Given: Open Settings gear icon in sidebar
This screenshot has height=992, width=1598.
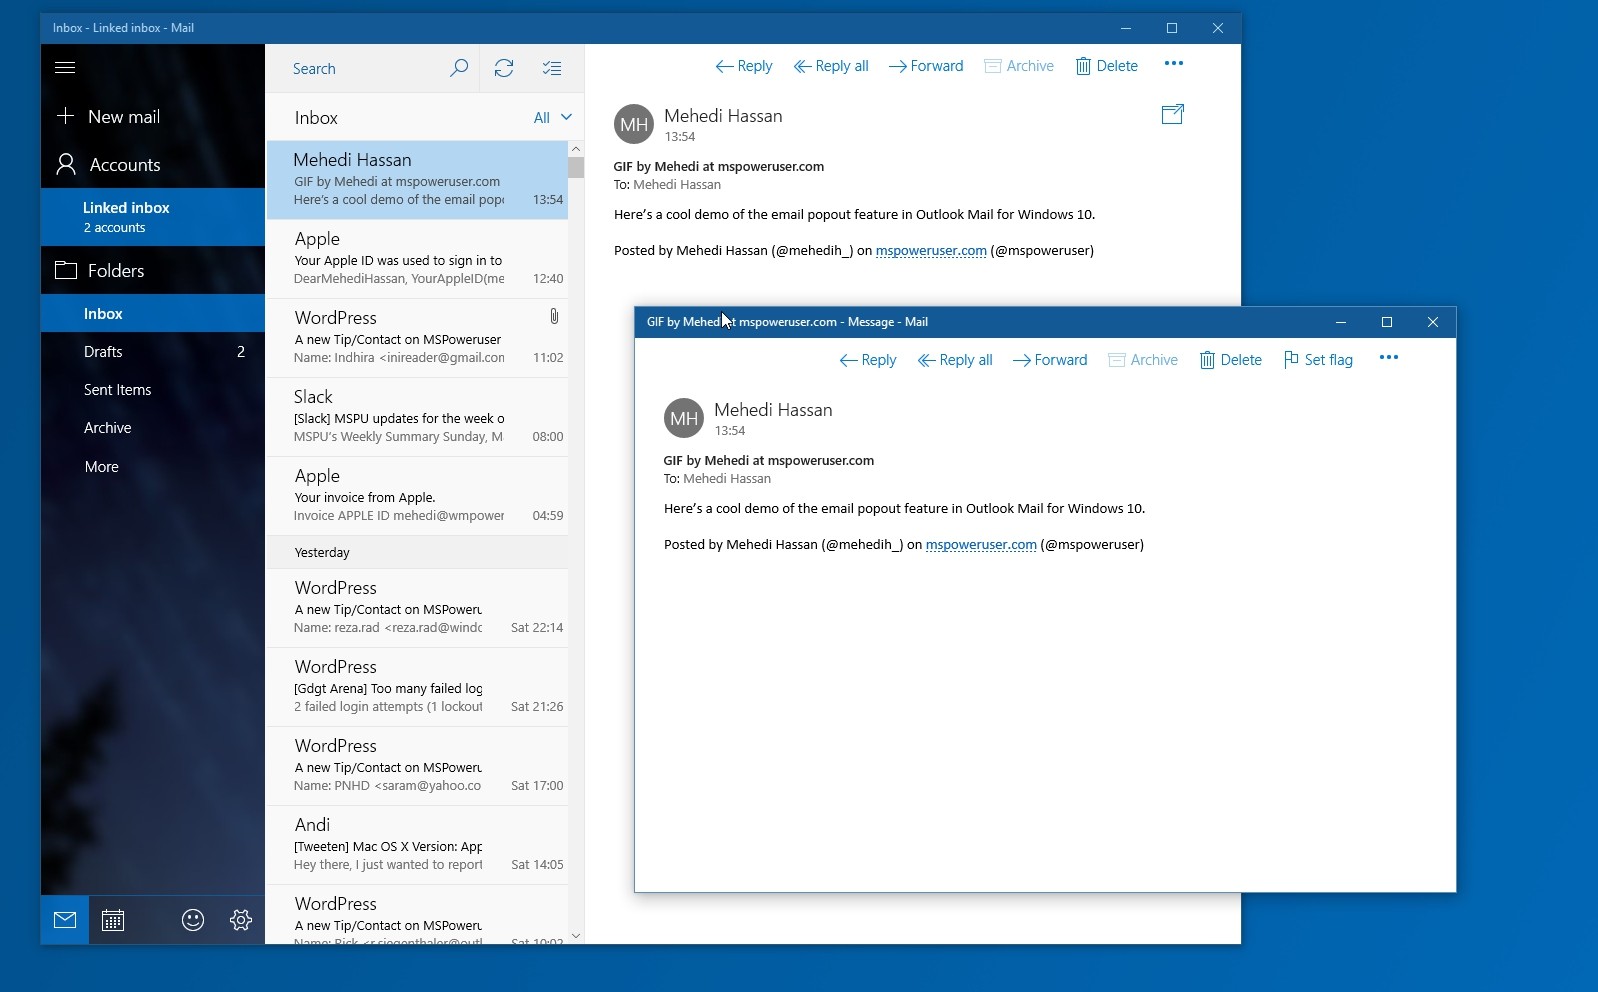Looking at the screenshot, I should click(x=241, y=920).
